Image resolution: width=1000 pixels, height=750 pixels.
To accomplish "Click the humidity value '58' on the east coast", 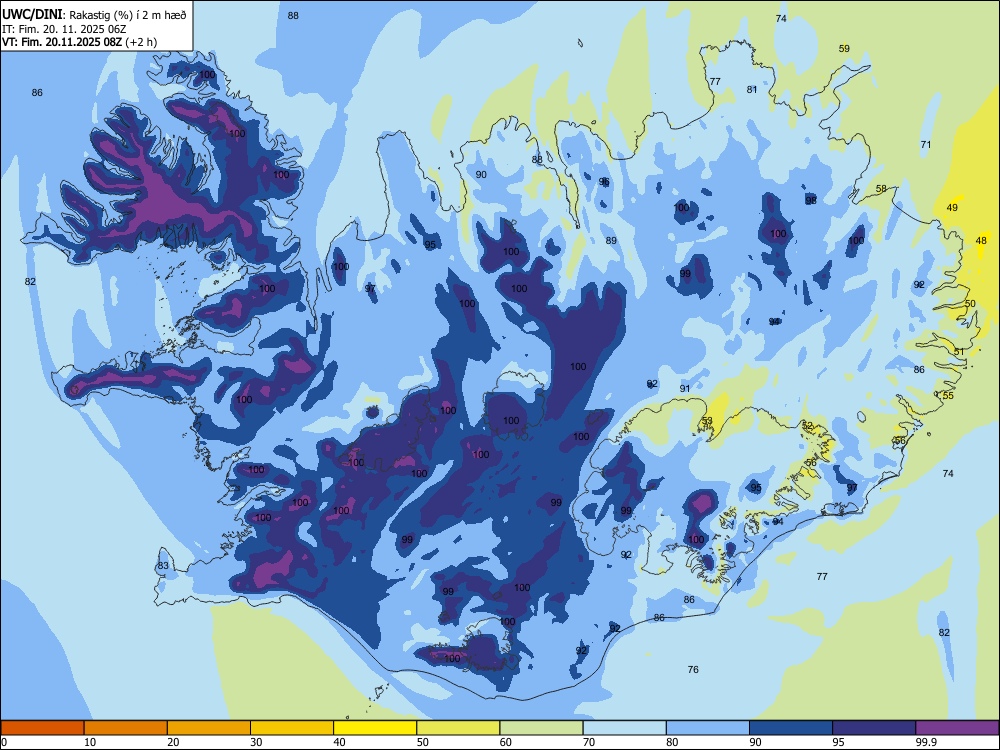I will click(x=881, y=189).
